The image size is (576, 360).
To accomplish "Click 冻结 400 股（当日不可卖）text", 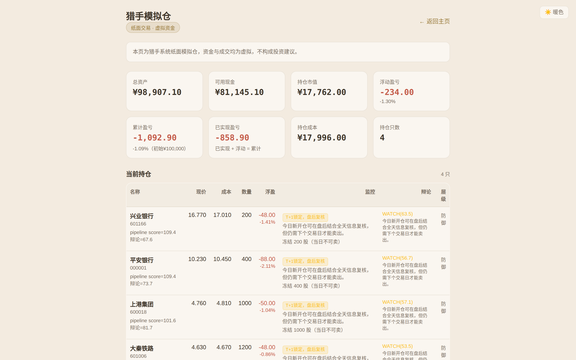I will (311, 286).
